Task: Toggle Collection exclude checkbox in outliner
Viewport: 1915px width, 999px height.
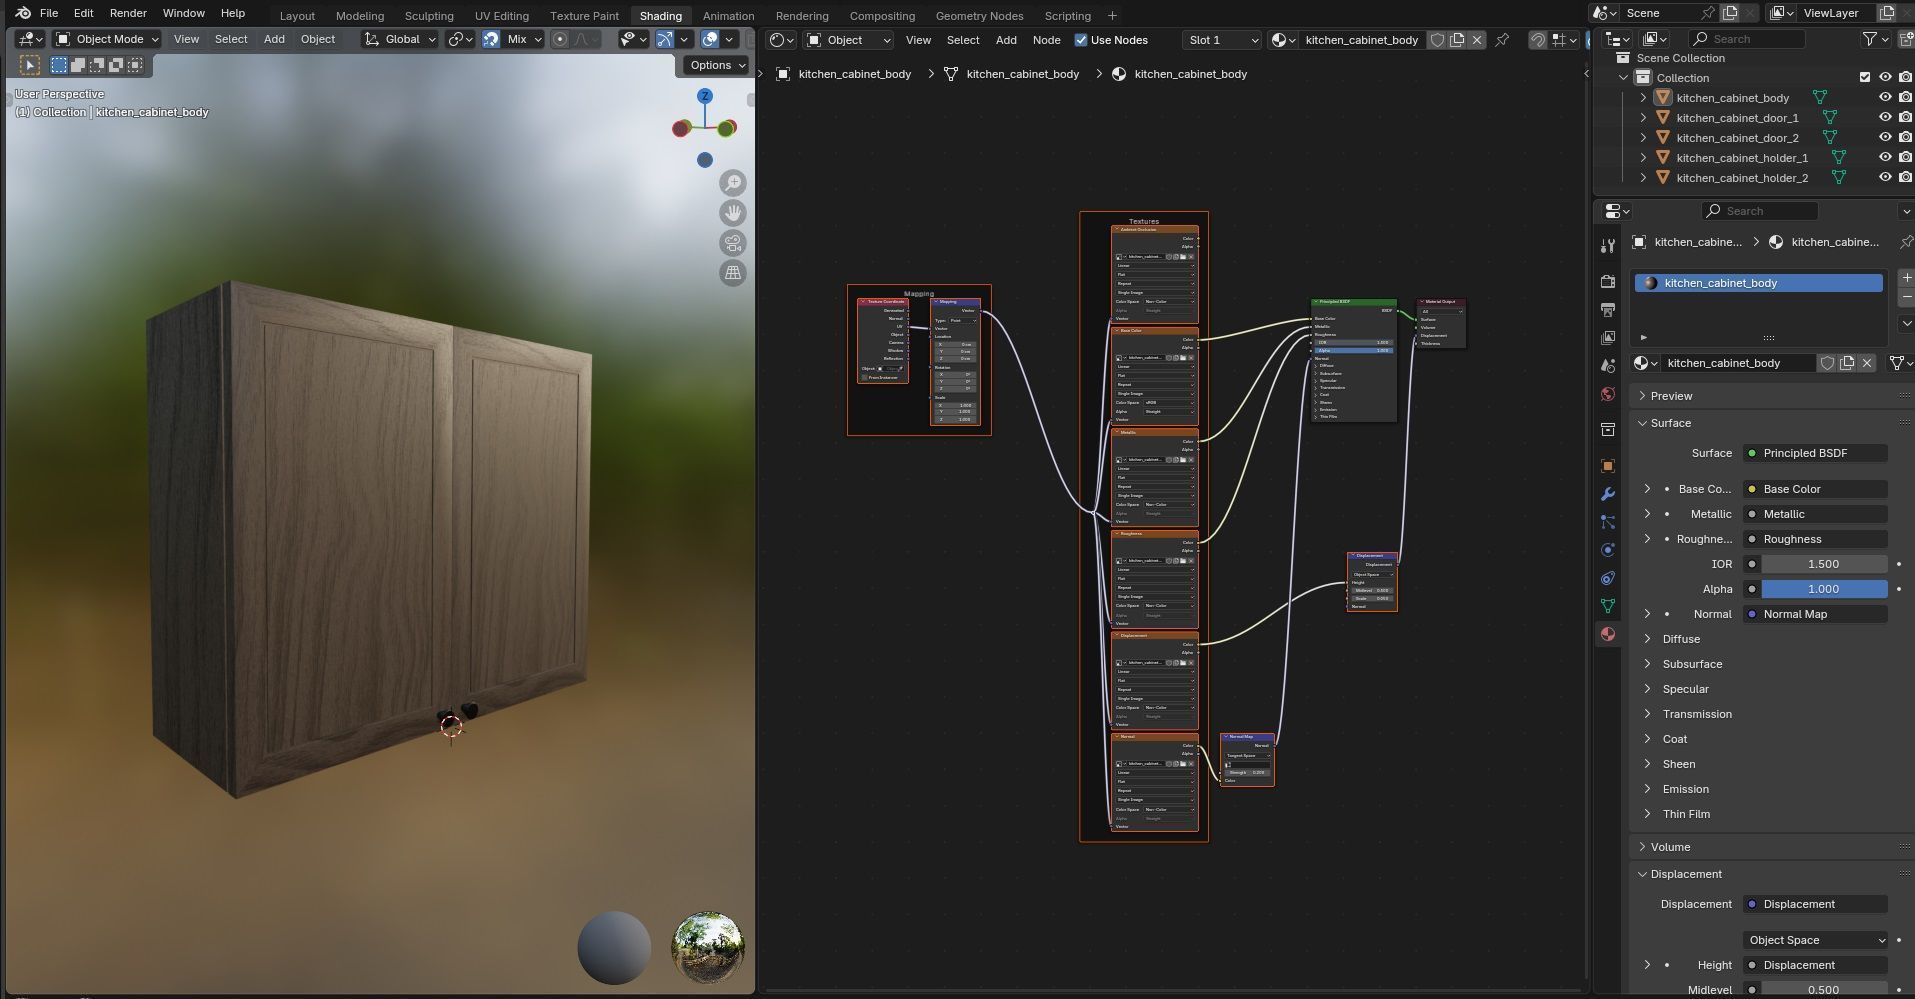Action: (x=1864, y=77)
